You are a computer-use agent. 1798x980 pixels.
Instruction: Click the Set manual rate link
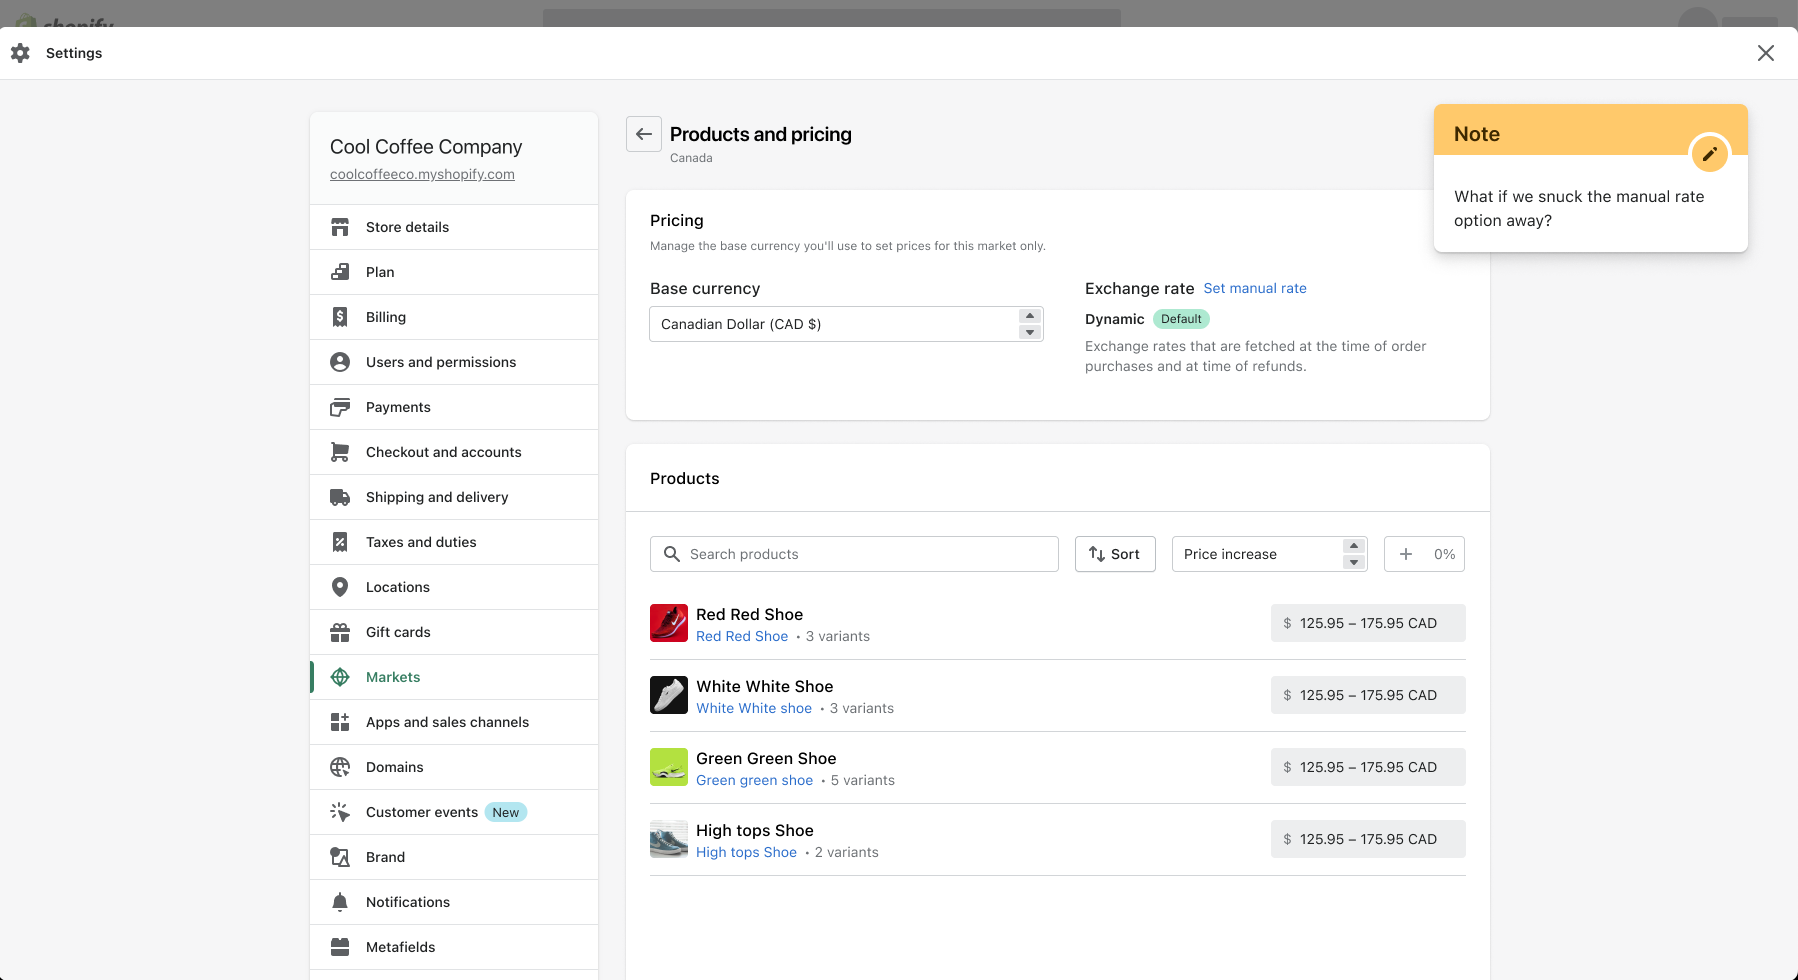(x=1255, y=288)
